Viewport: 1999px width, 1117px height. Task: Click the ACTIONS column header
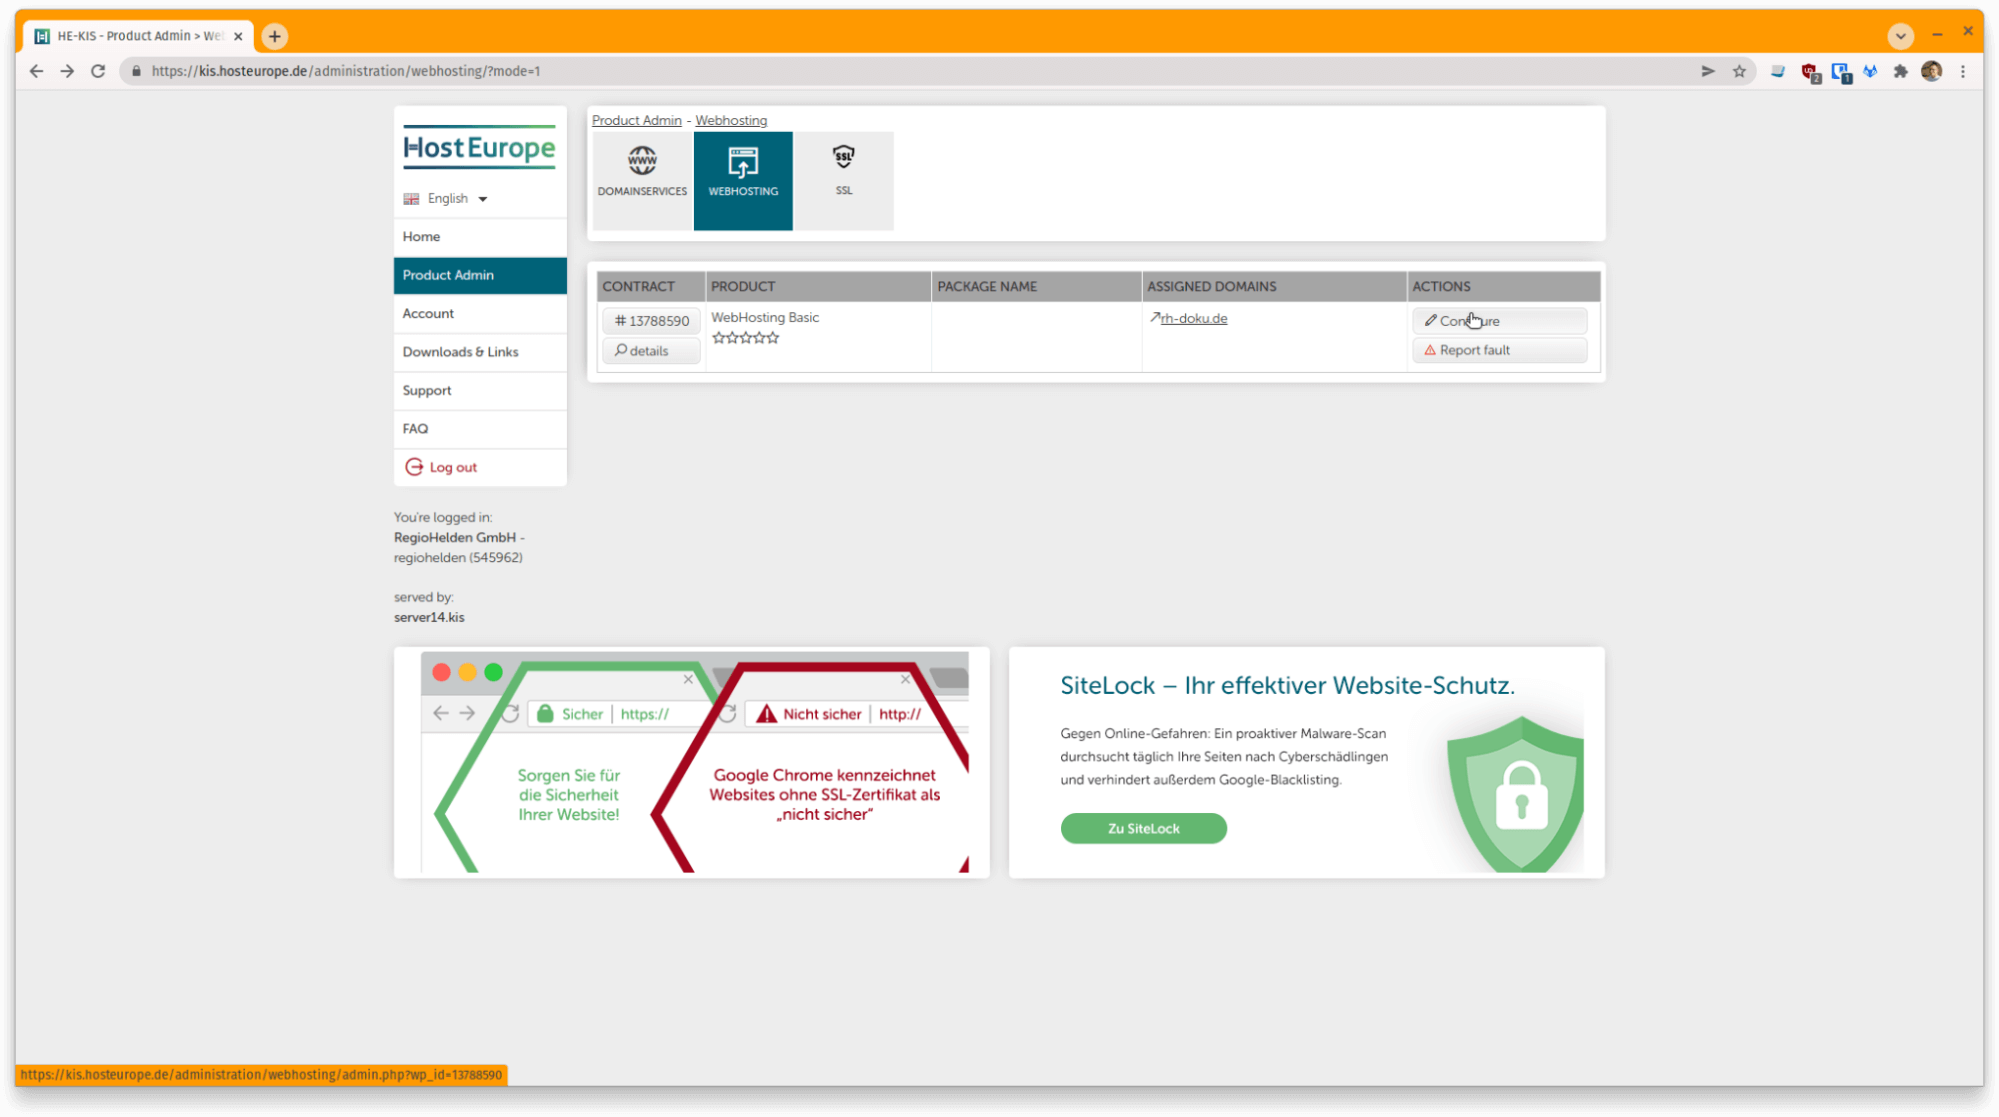coord(1504,286)
